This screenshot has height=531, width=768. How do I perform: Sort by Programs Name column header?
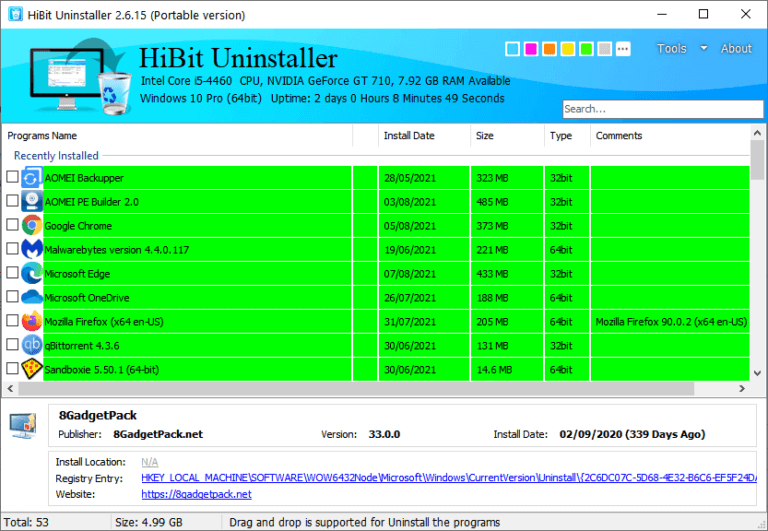coord(177,136)
